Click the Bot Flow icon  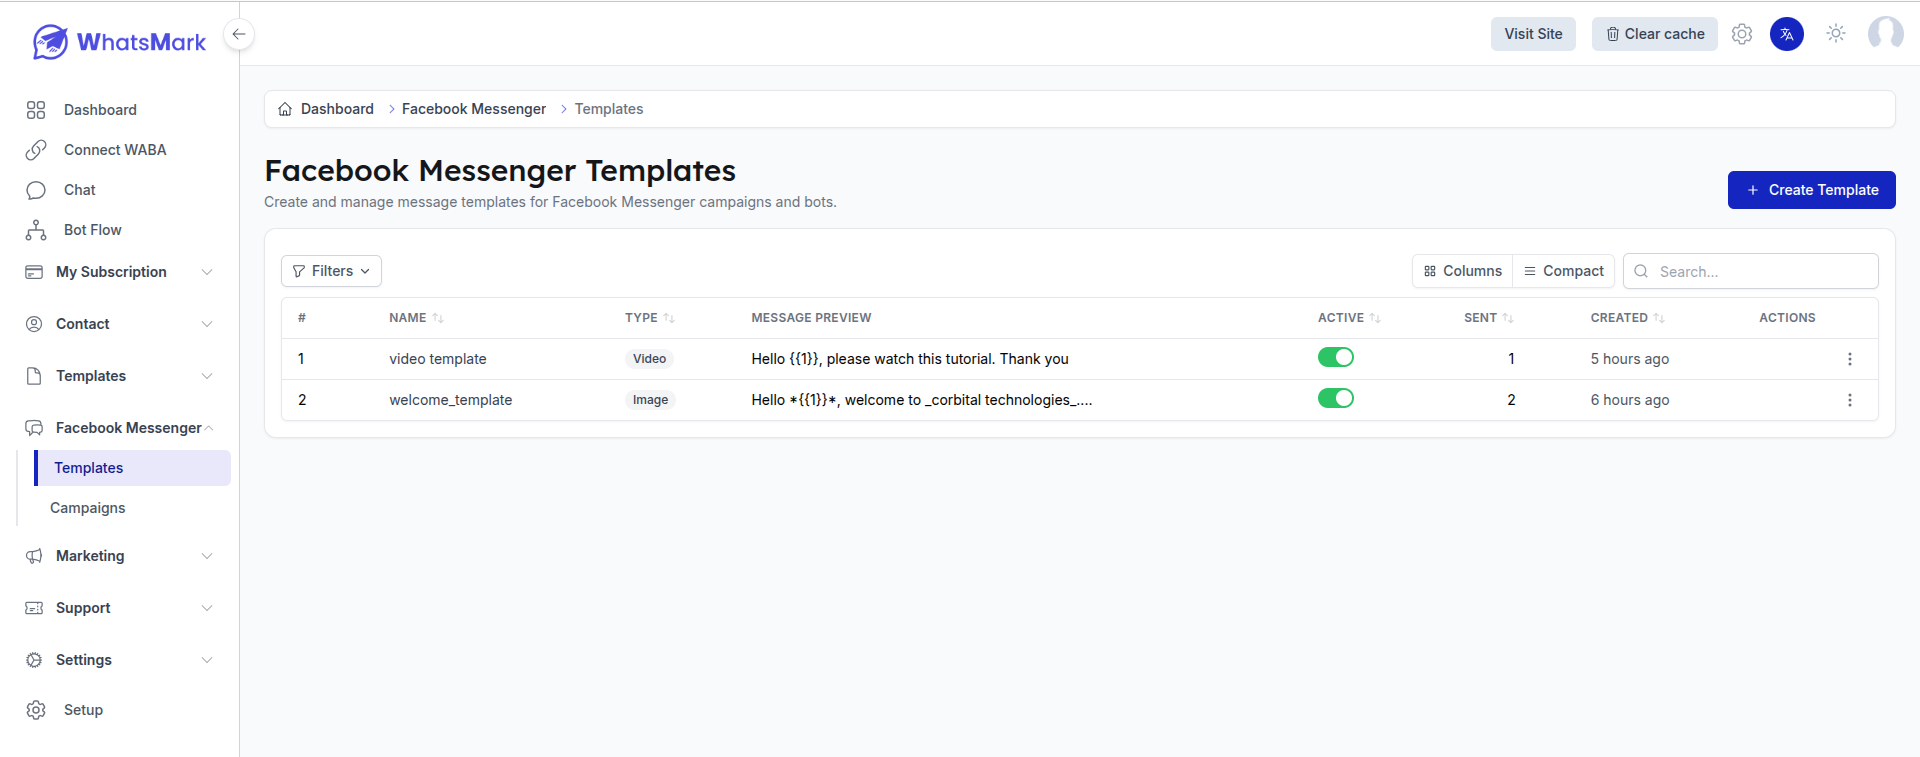tap(36, 230)
